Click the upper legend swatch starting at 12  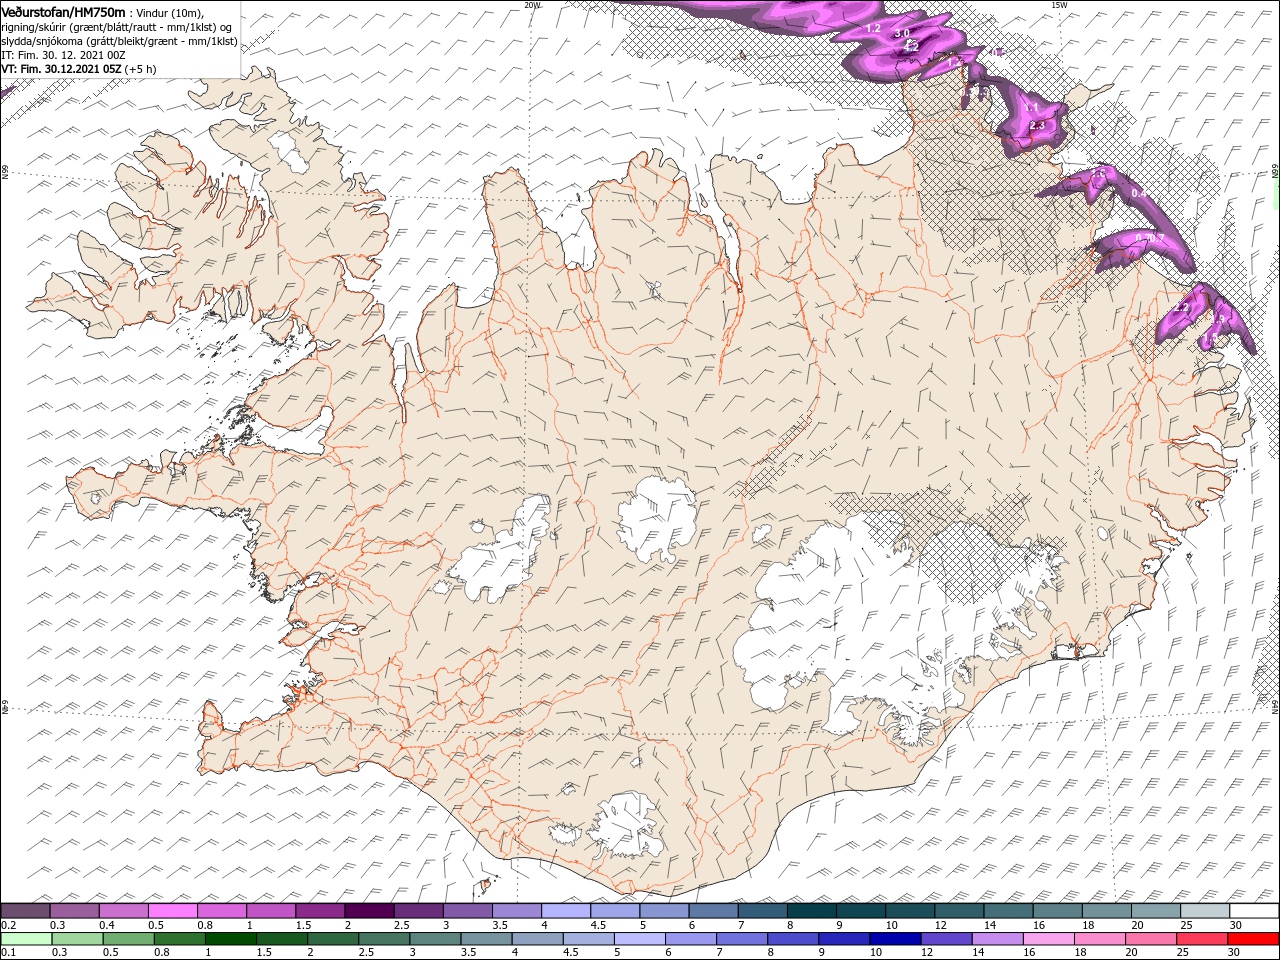pos(959,910)
